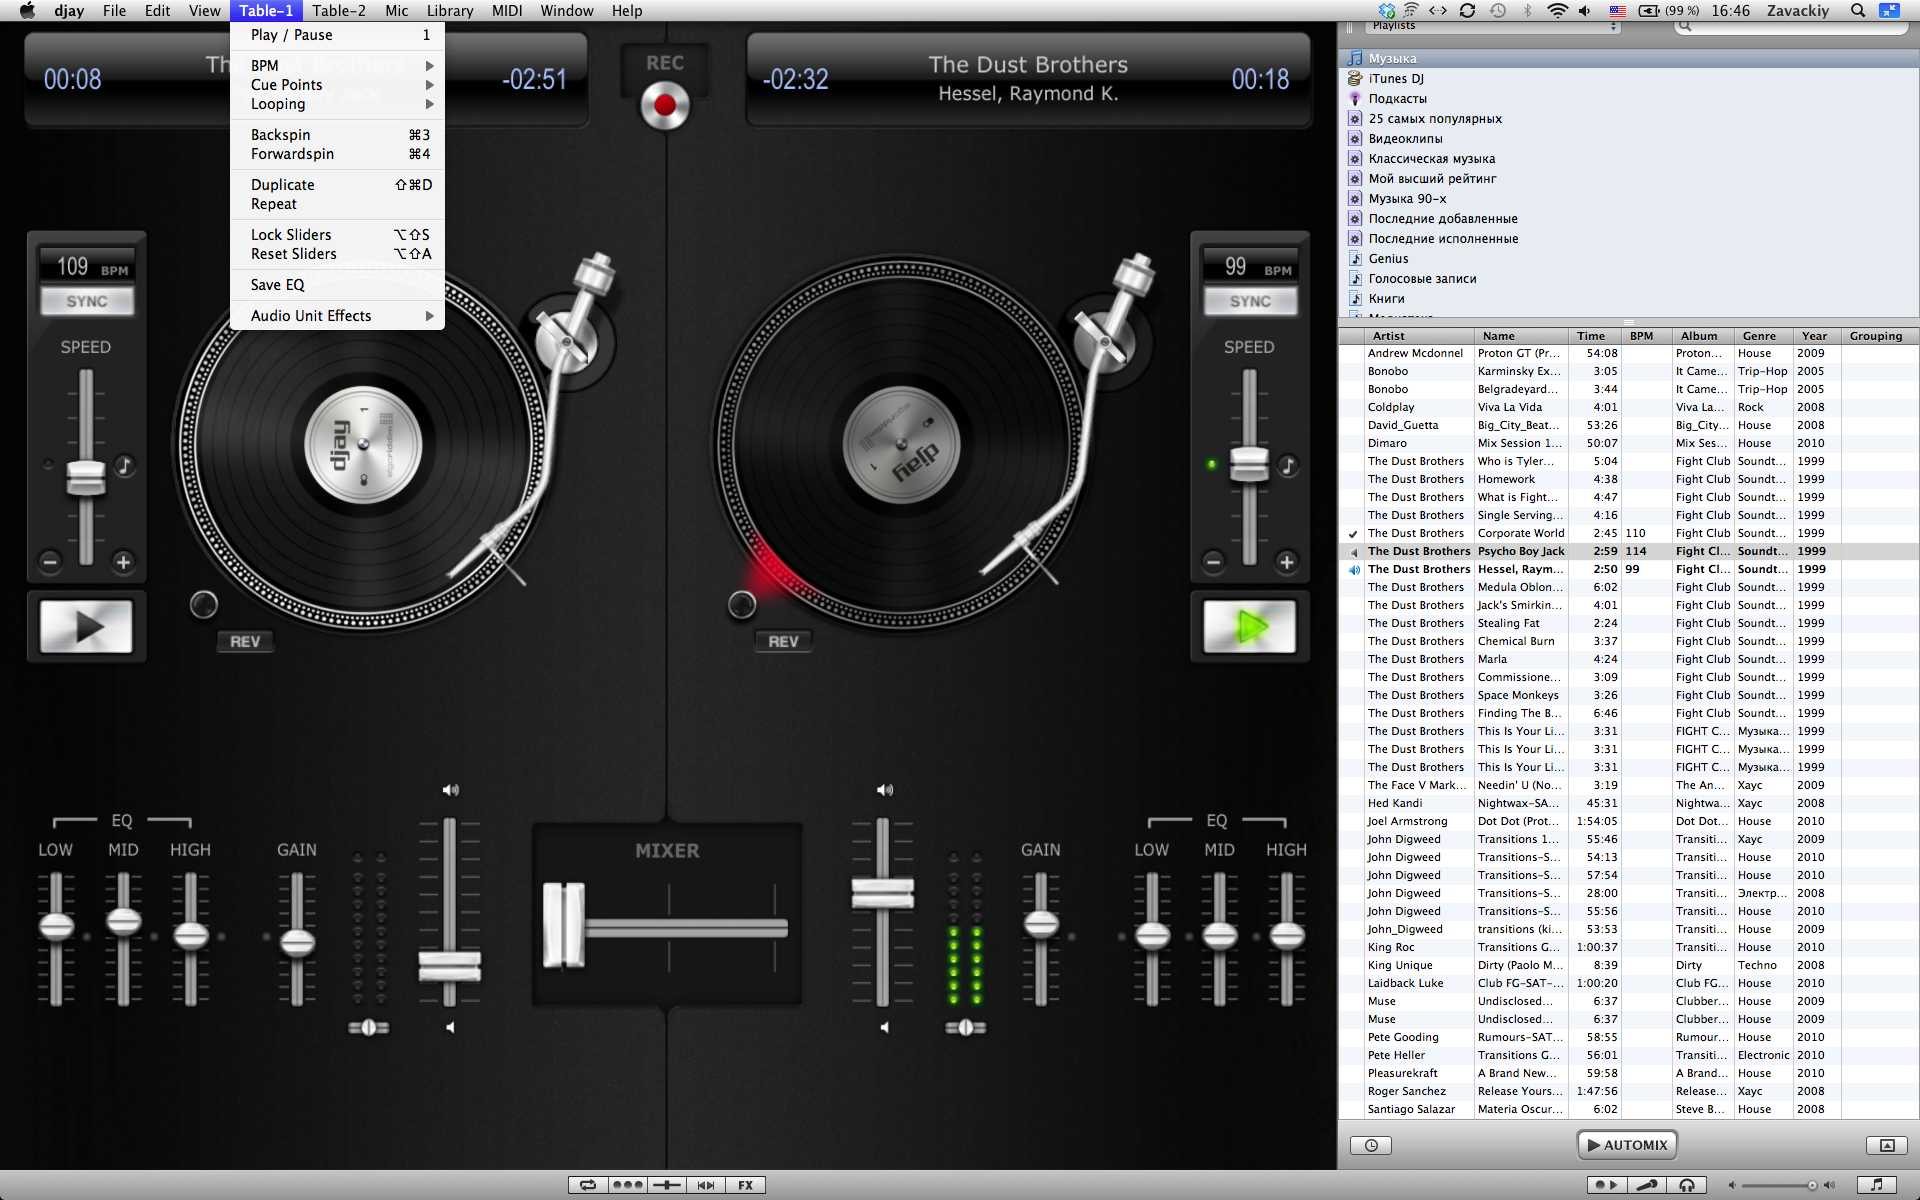Click the left deck SPEED slider handle
The width and height of the screenshot is (1920, 1200).
pos(86,477)
